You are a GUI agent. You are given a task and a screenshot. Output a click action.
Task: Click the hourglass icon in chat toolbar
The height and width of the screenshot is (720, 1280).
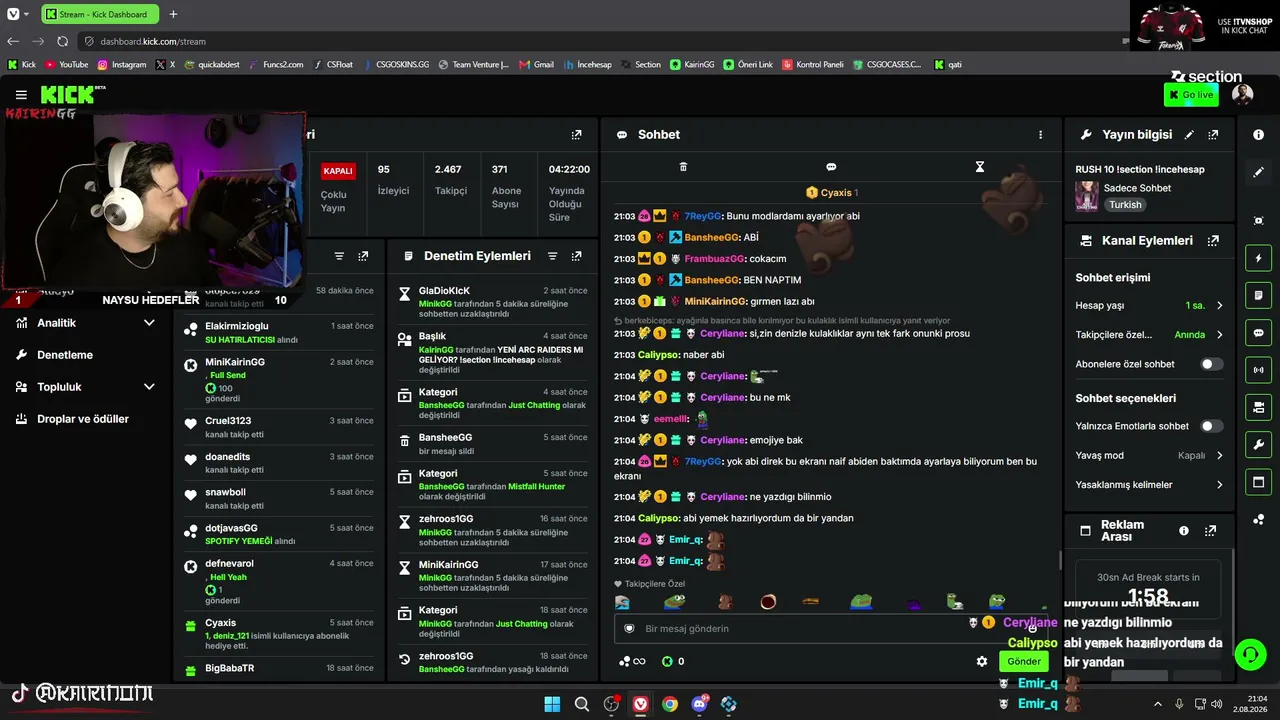(980, 167)
